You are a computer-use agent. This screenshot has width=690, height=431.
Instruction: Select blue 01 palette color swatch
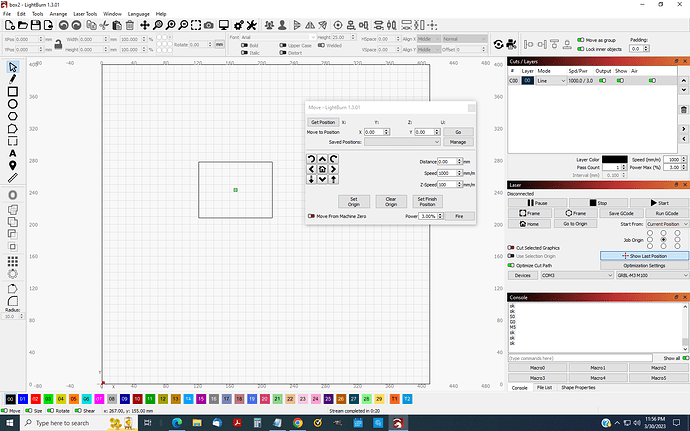click(23, 399)
